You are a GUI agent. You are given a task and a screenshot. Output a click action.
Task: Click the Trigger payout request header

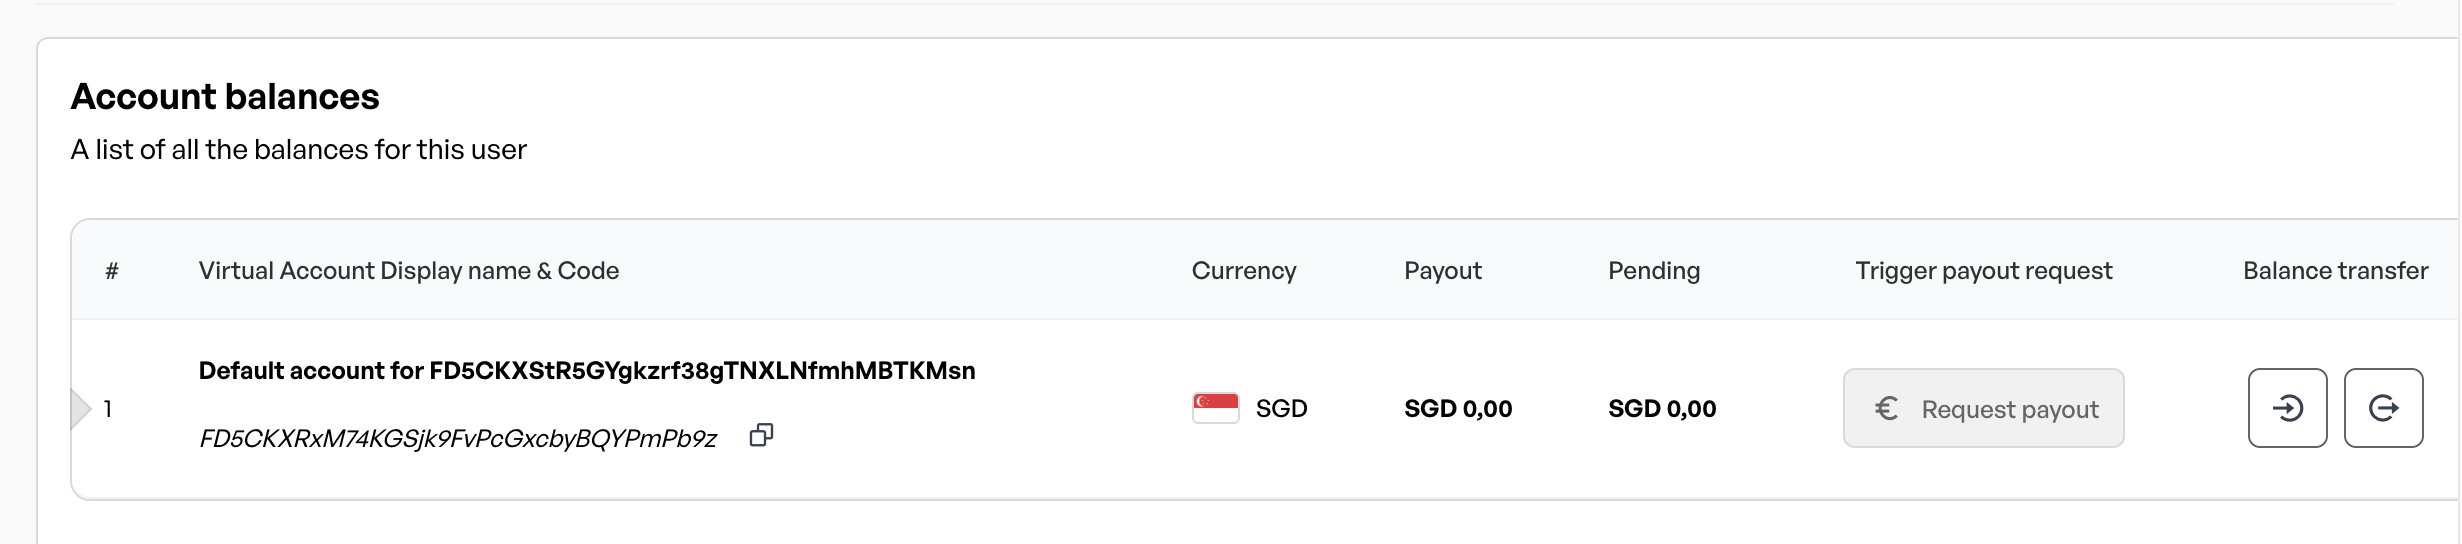(1983, 271)
